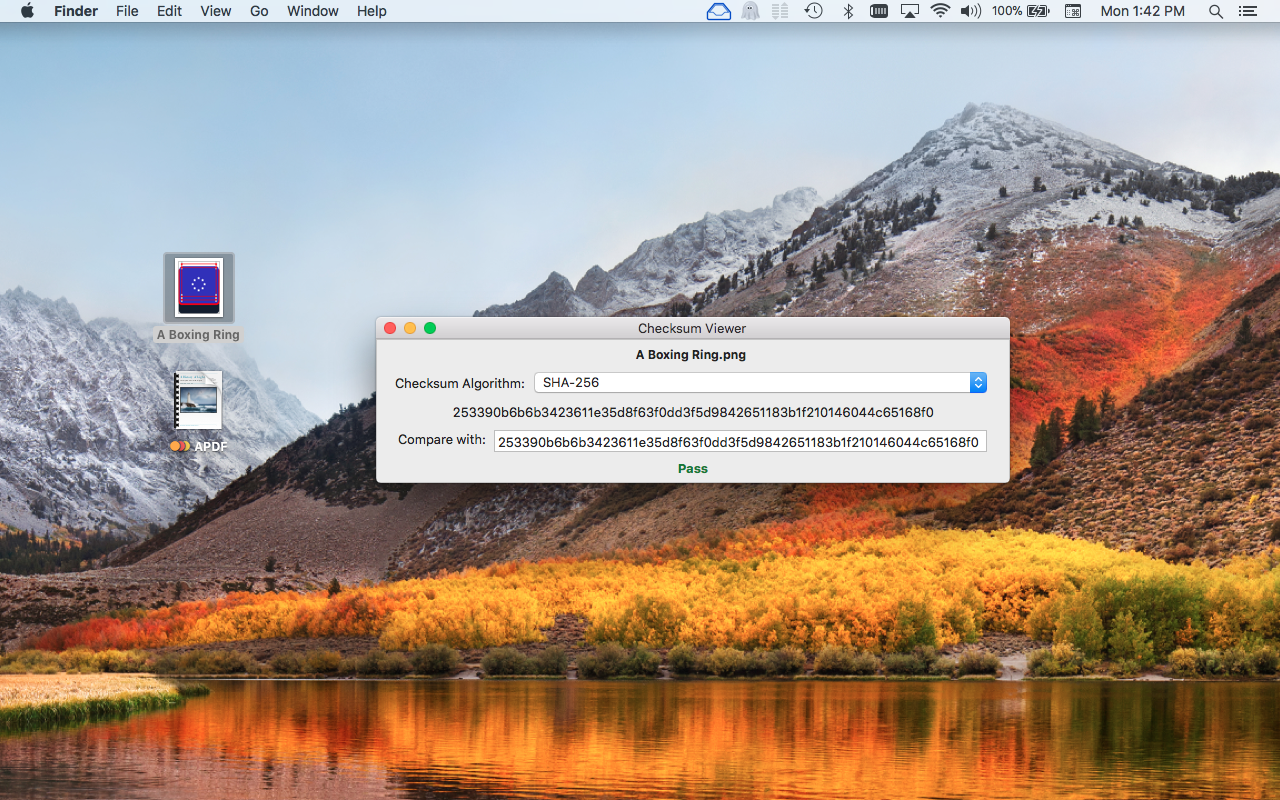Screen dimensions: 1280x800
Task: Click the memory chip menu bar icon
Action: [879, 11]
